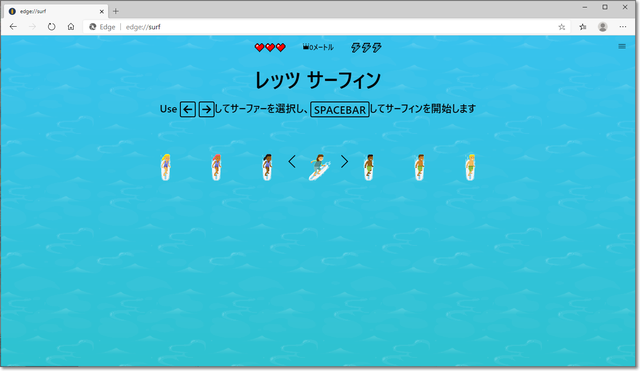Close the edge://surf tab
640x371 pixels.
[x=102, y=11]
